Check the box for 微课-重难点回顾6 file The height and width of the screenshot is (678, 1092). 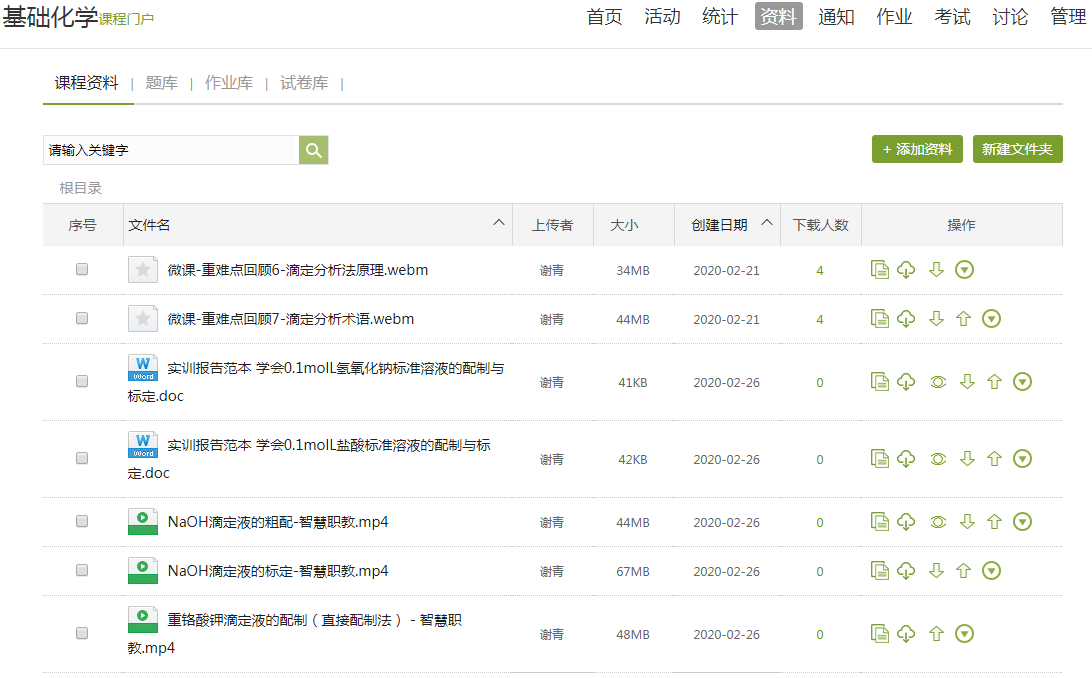pyautogui.click(x=82, y=269)
